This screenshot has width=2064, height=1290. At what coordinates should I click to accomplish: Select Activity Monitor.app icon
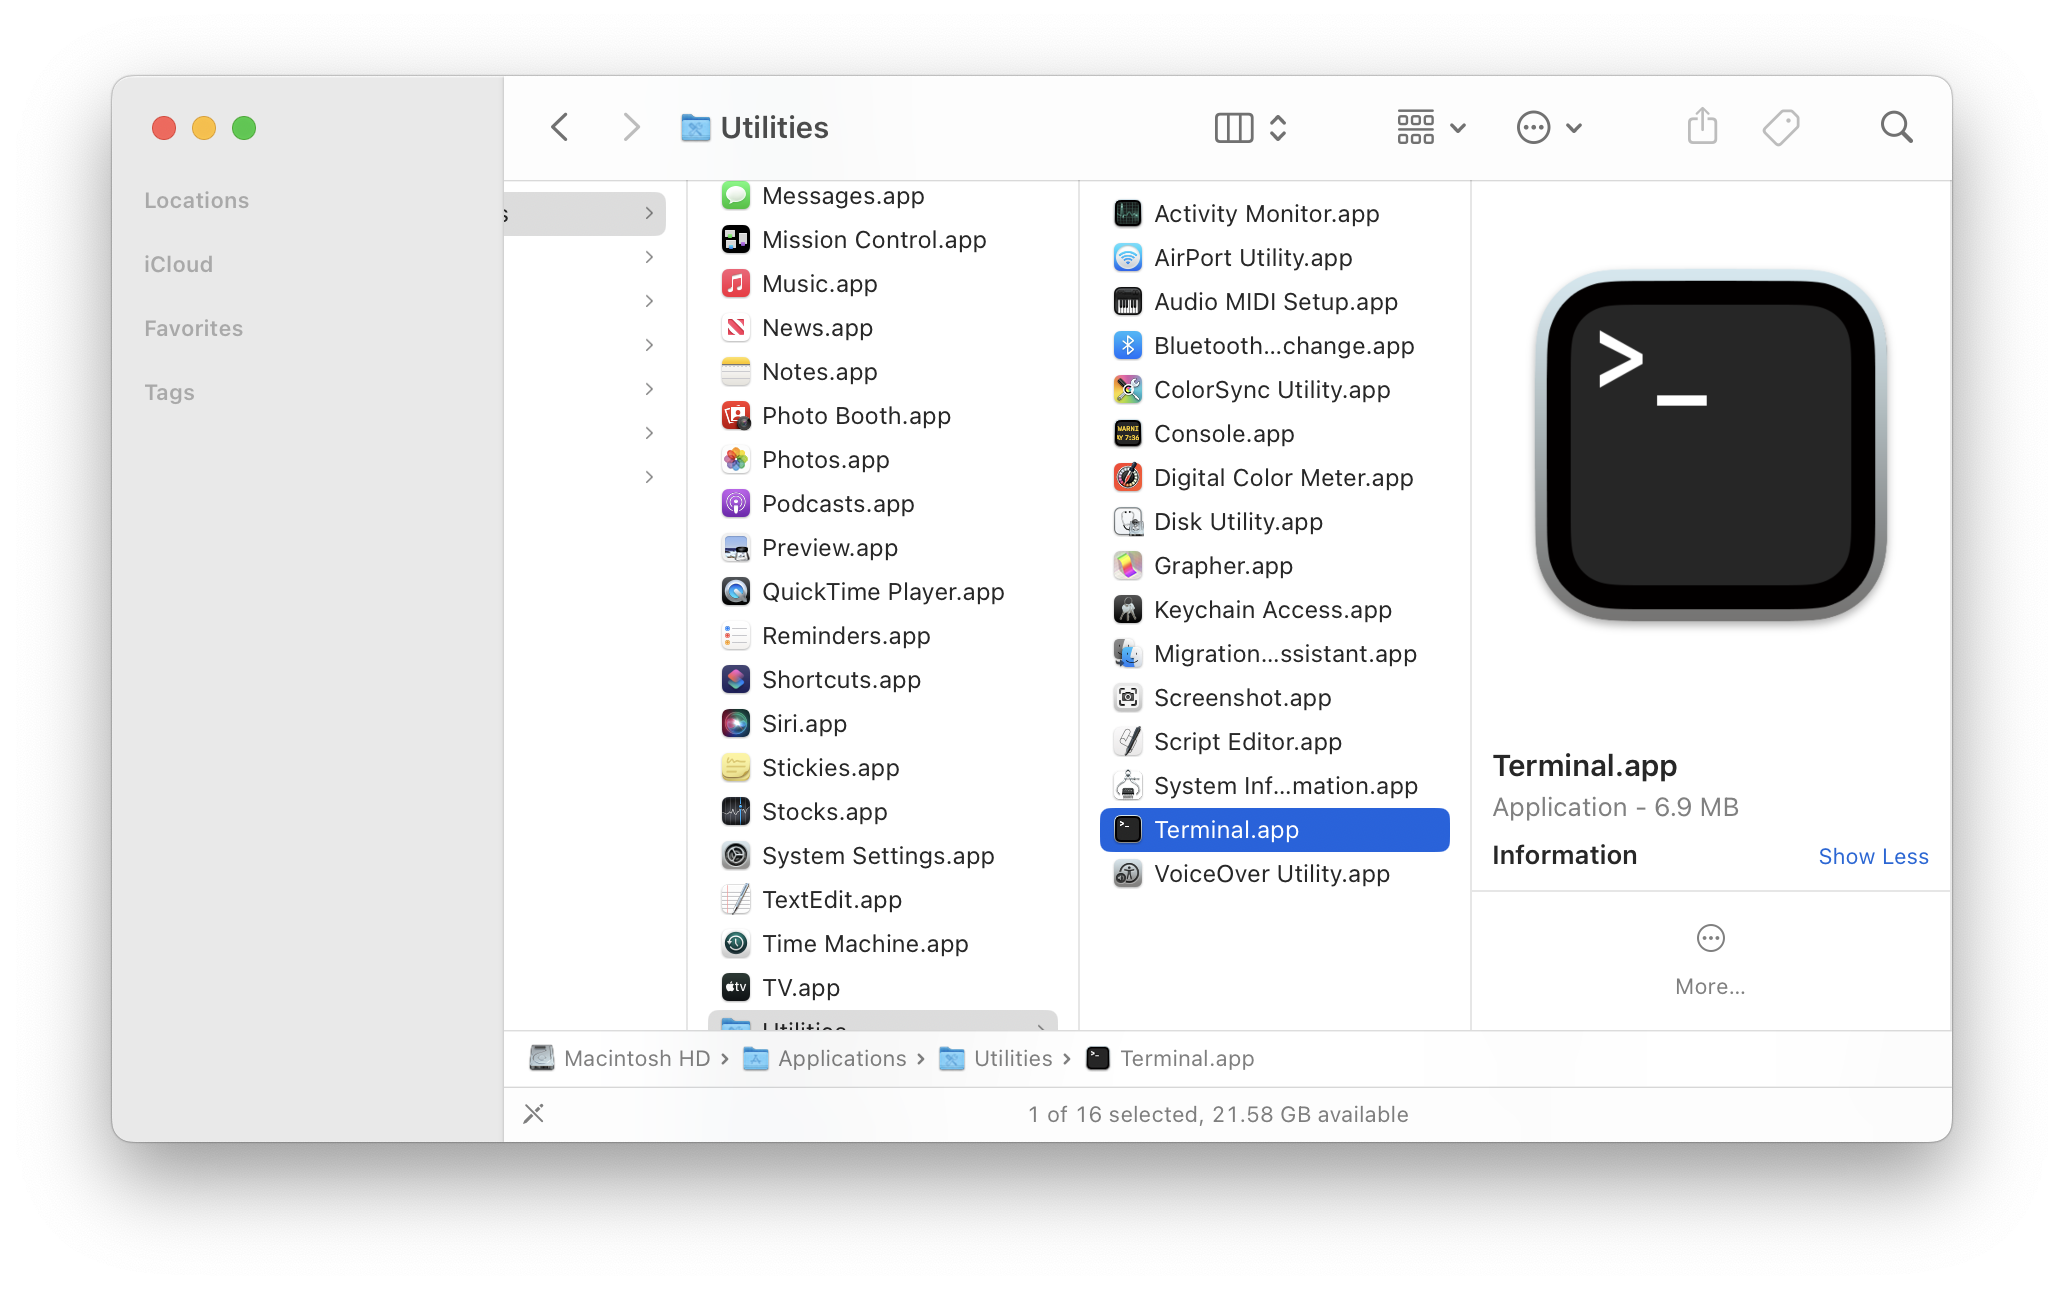[1128, 214]
